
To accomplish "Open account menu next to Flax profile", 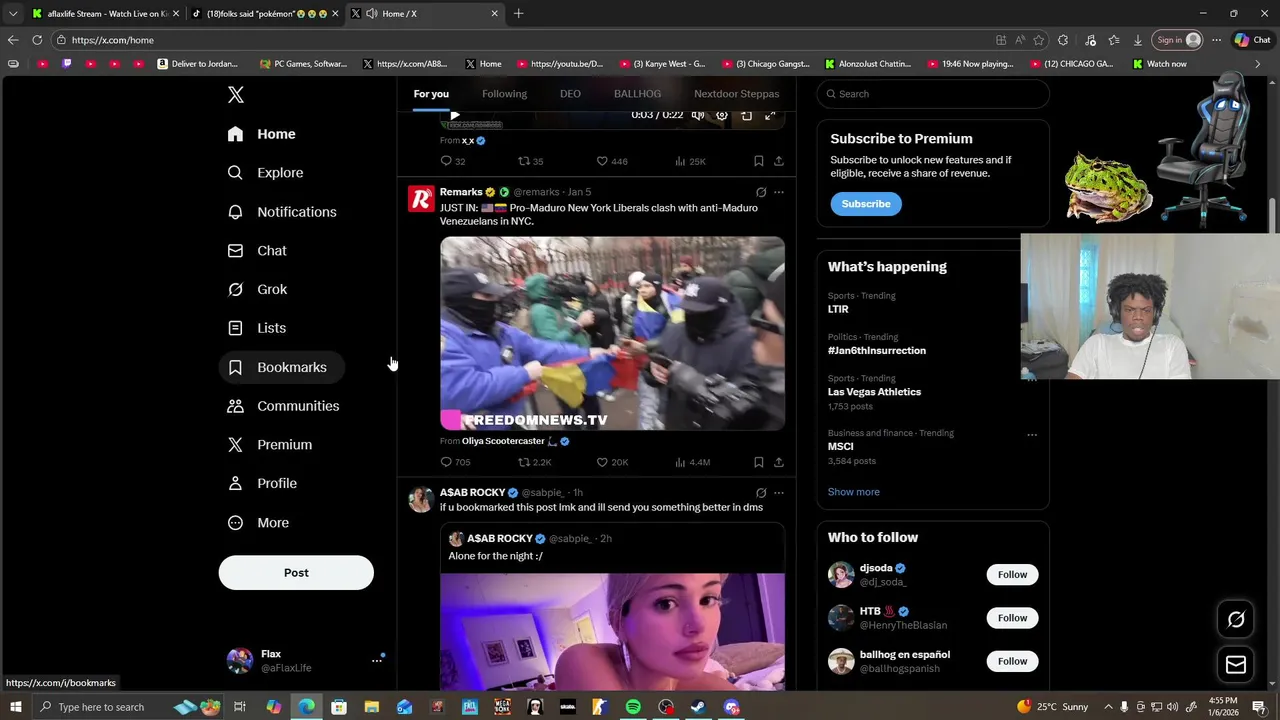I will pyautogui.click(x=377, y=660).
